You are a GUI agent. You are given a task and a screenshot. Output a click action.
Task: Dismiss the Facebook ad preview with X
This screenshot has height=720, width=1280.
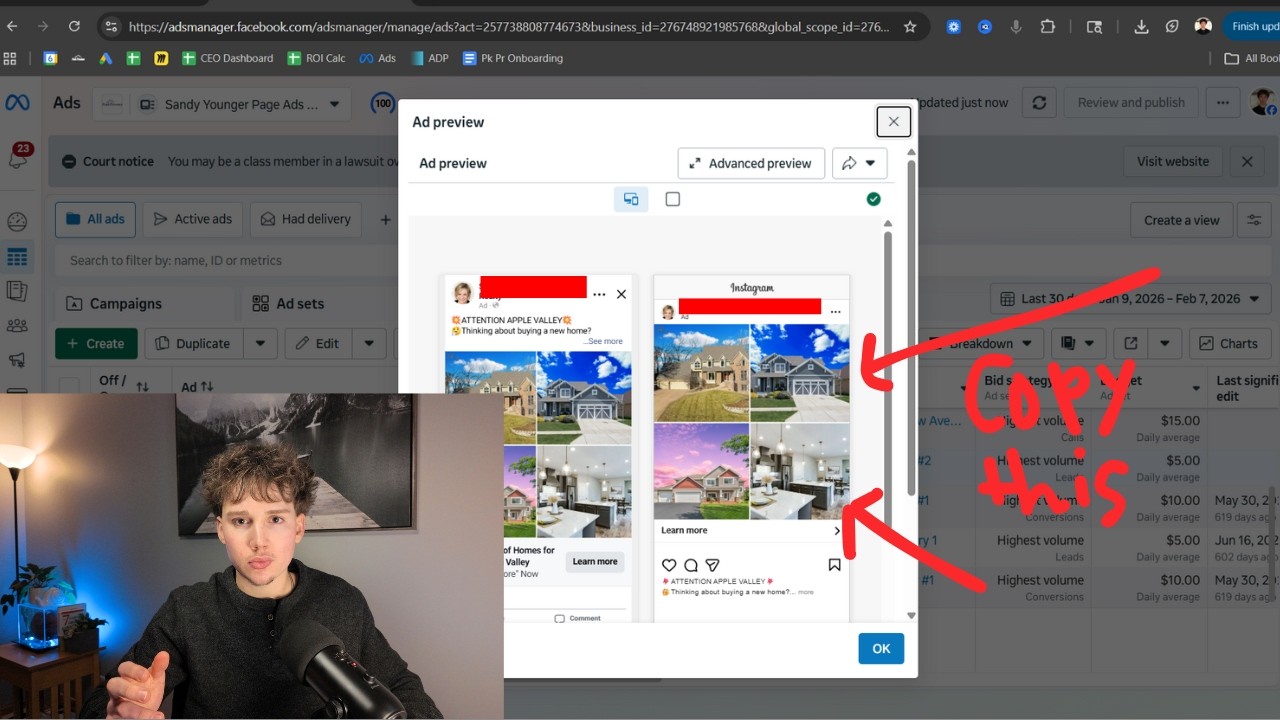click(621, 294)
